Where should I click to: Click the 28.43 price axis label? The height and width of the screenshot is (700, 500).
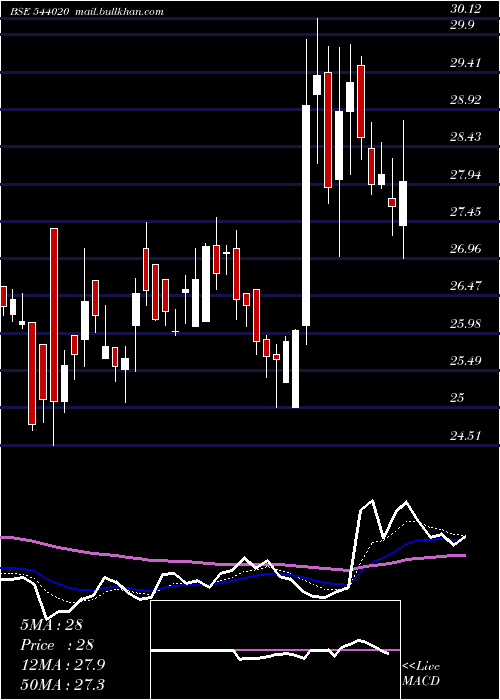point(466,137)
